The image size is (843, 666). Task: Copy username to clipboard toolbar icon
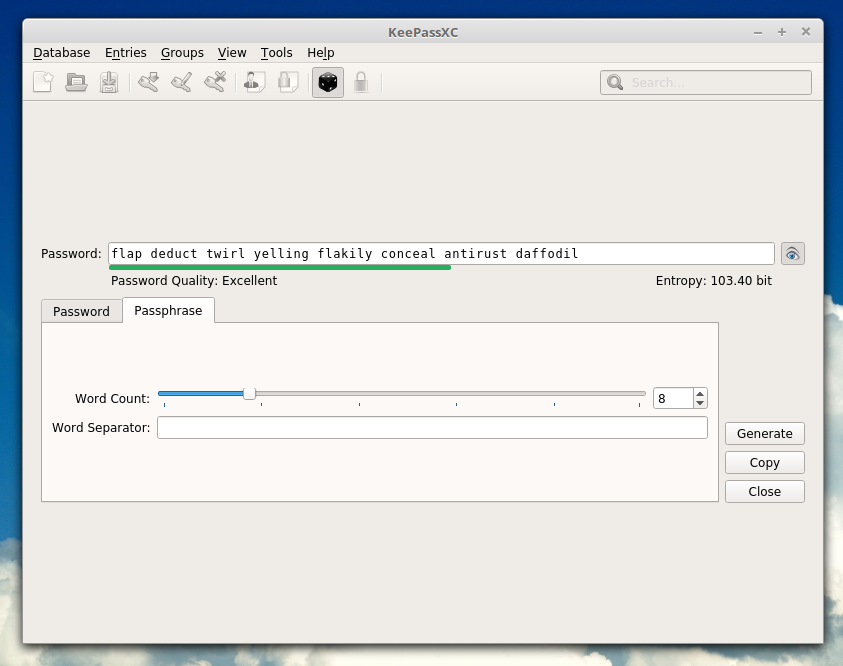[254, 82]
